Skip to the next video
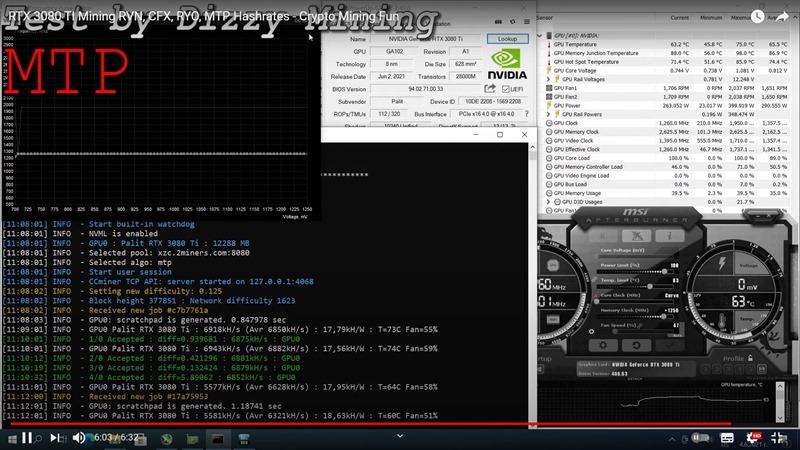 (54, 438)
